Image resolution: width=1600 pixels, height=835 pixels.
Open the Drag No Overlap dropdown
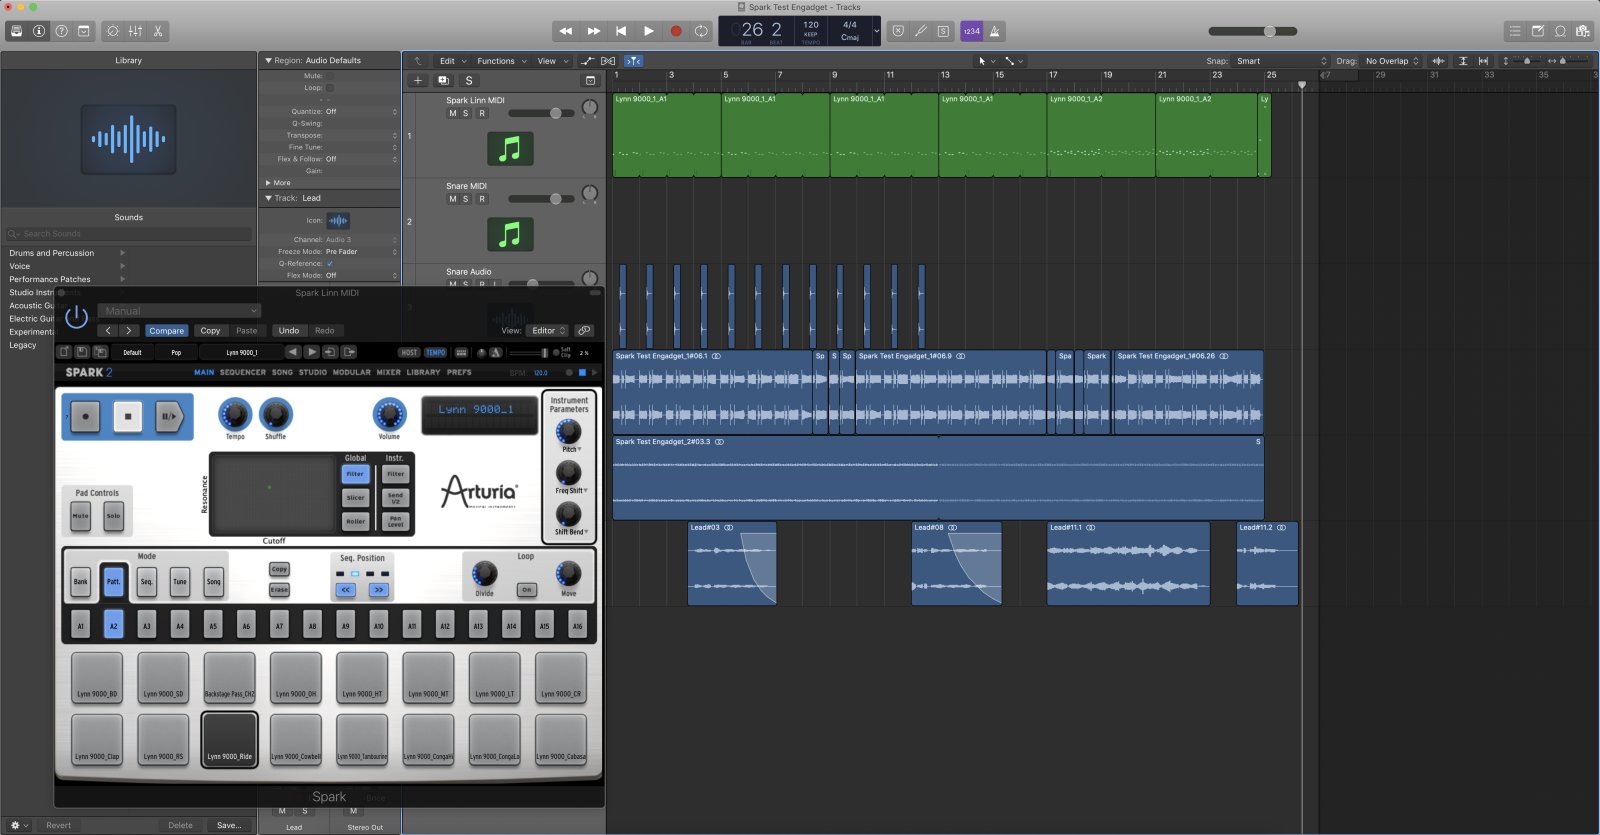click(x=1392, y=61)
